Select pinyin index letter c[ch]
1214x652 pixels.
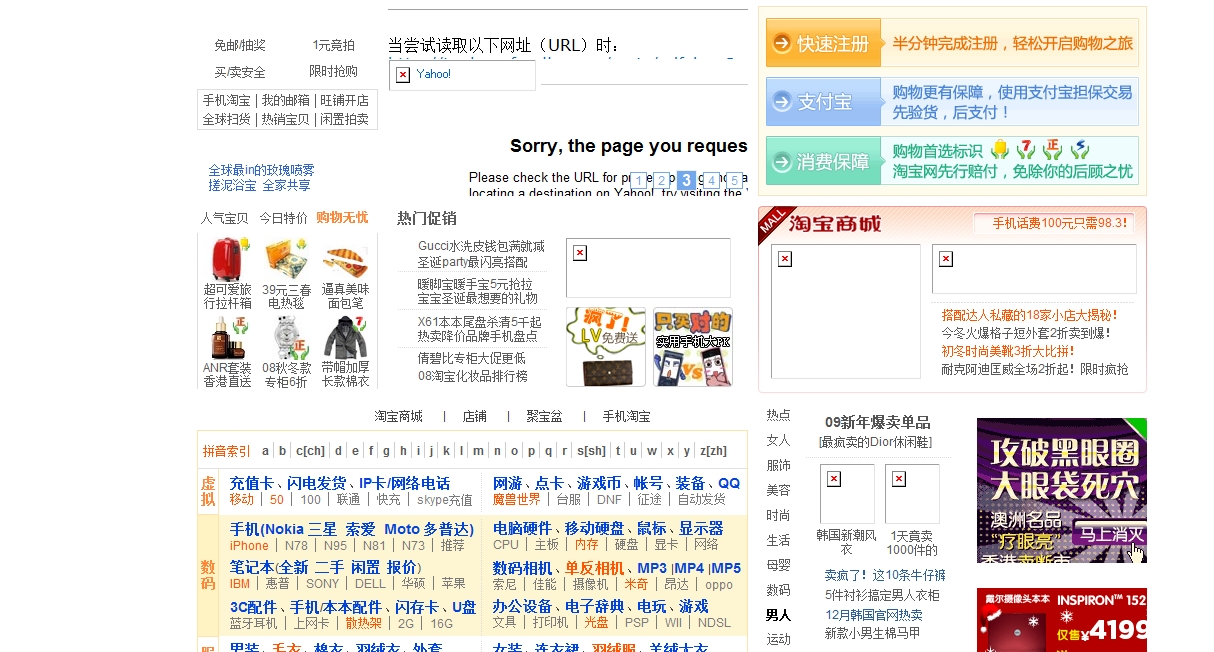[x=310, y=451]
